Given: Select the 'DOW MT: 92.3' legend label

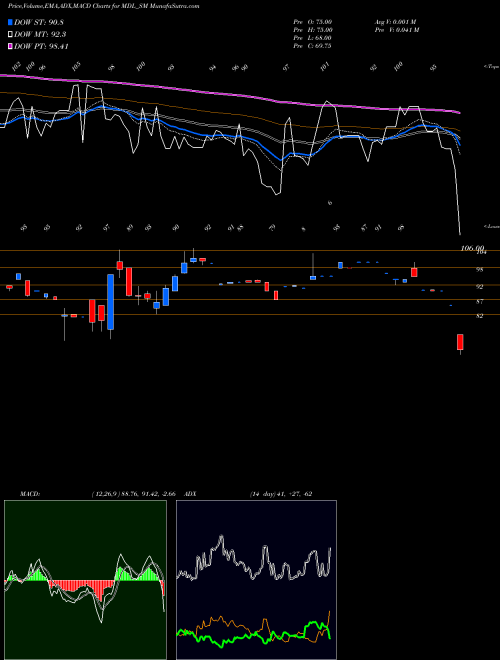Looking at the screenshot, I should [x=40, y=35].
